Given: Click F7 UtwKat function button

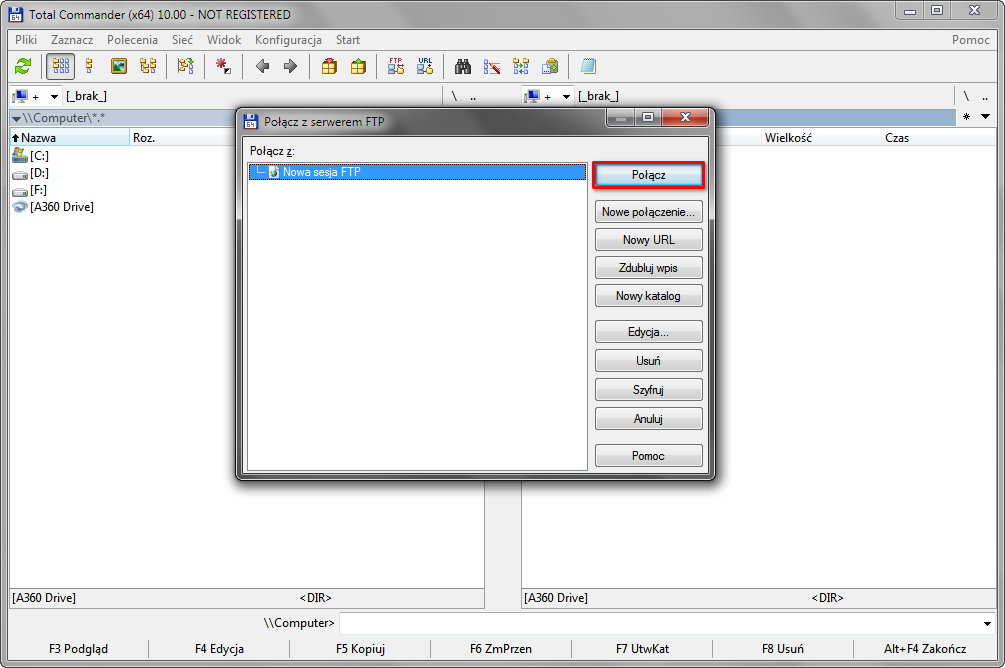Looking at the screenshot, I should click(x=642, y=649).
